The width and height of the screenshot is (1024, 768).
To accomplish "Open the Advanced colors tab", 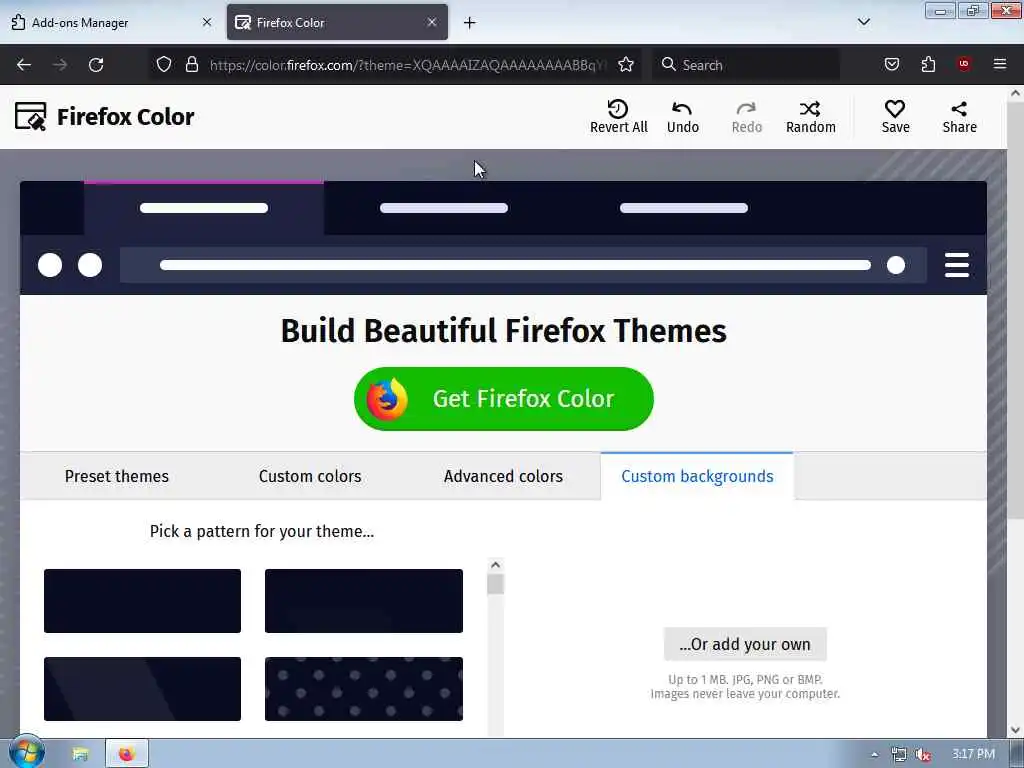I will tap(504, 476).
